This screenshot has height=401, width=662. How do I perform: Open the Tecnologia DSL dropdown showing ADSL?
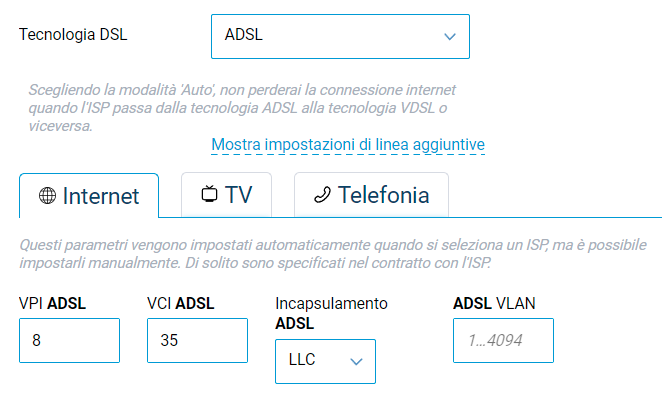pos(340,36)
